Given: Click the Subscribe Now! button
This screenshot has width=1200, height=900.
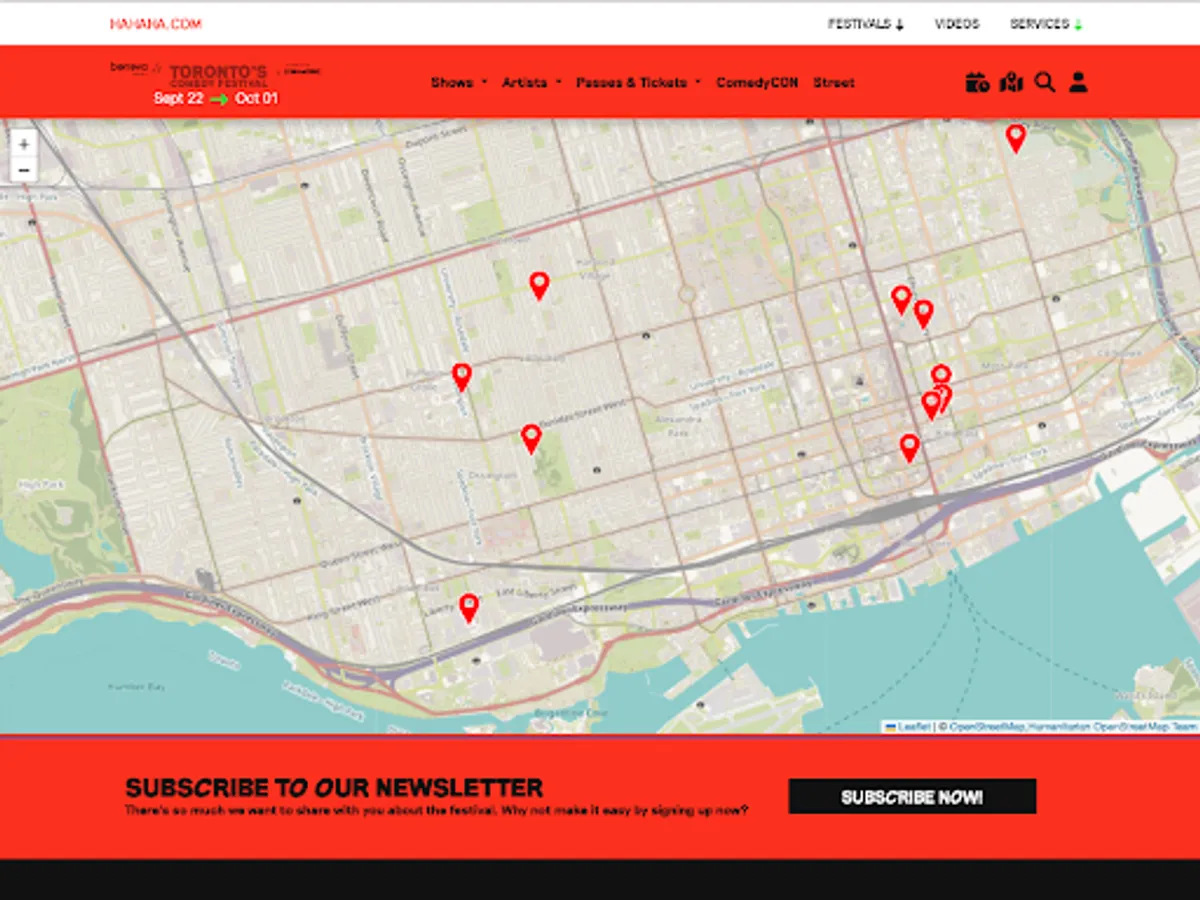Looking at the screenshot, I should click(912, 797).
